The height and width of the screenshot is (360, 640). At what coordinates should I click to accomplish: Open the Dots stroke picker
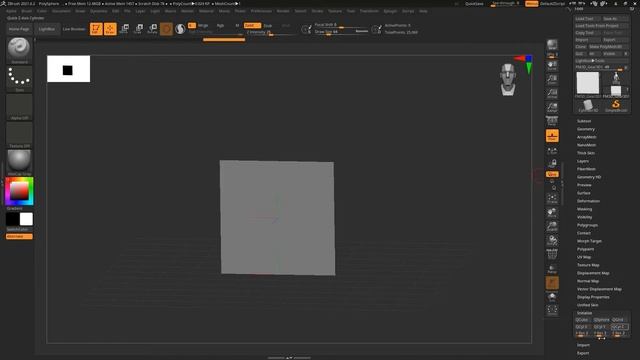click(x=19, y=78)
